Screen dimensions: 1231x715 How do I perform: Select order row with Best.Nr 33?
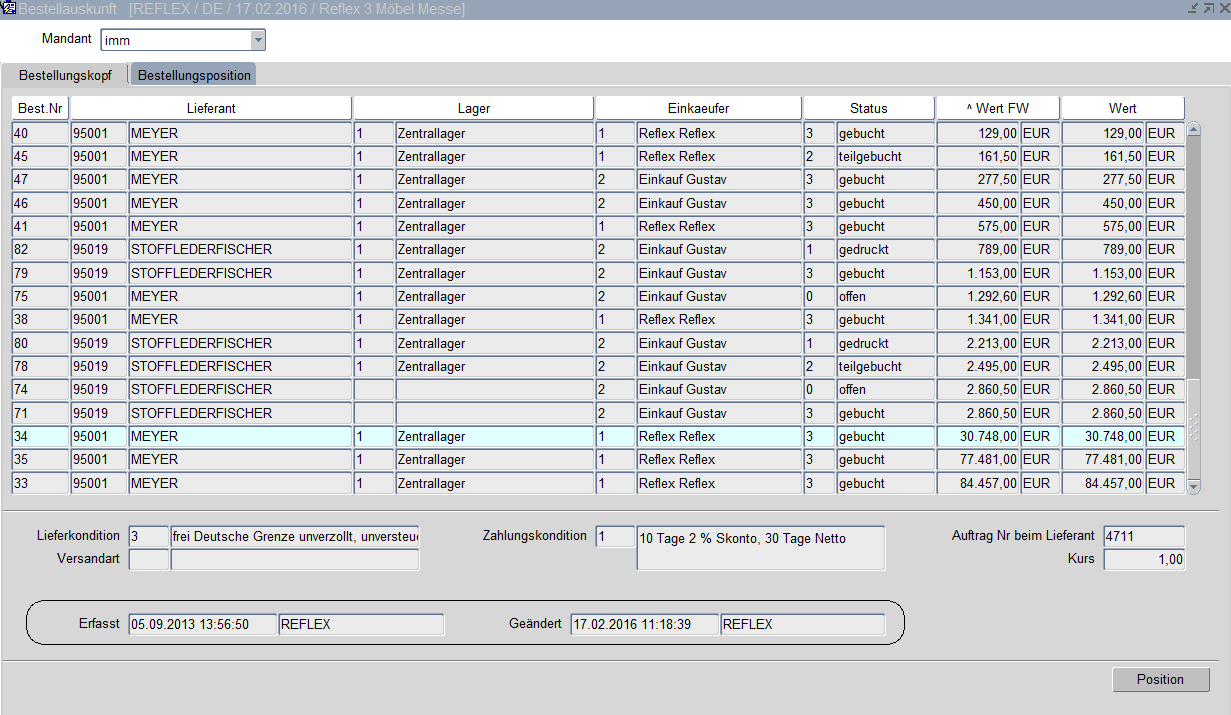(40, 483)
